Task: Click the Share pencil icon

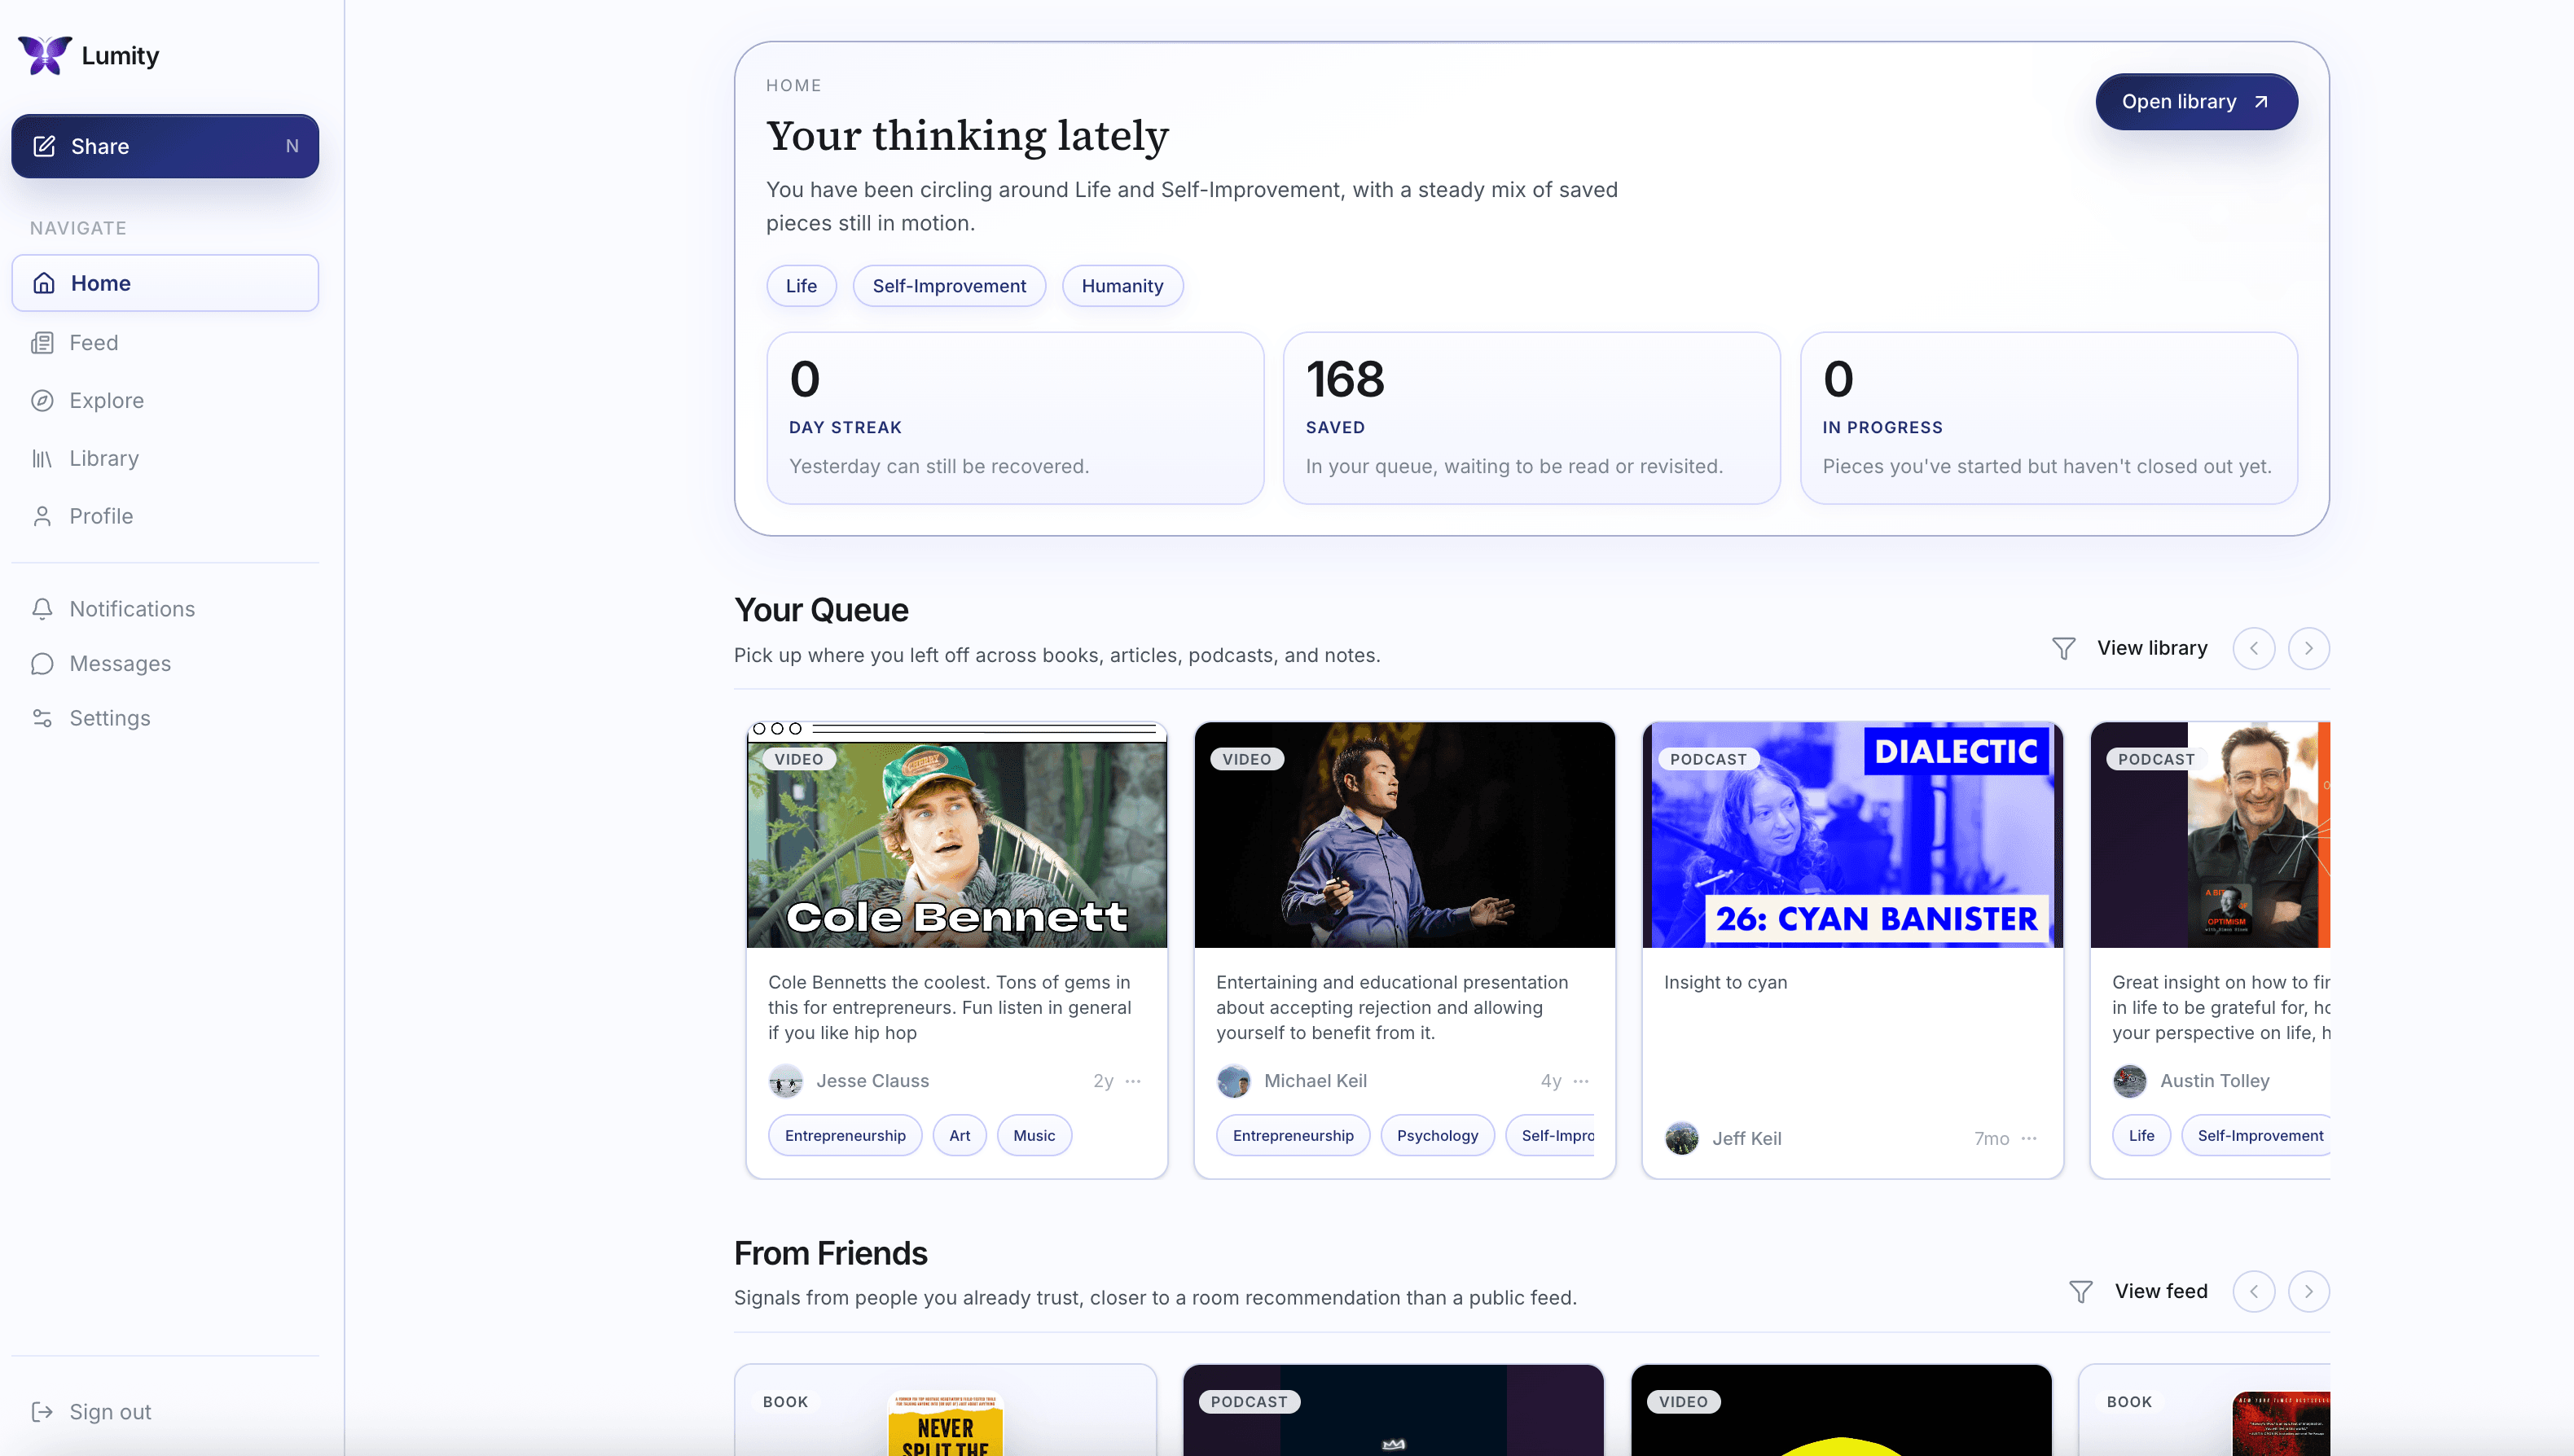Action: pyautogui.click(x=44, y=146)
